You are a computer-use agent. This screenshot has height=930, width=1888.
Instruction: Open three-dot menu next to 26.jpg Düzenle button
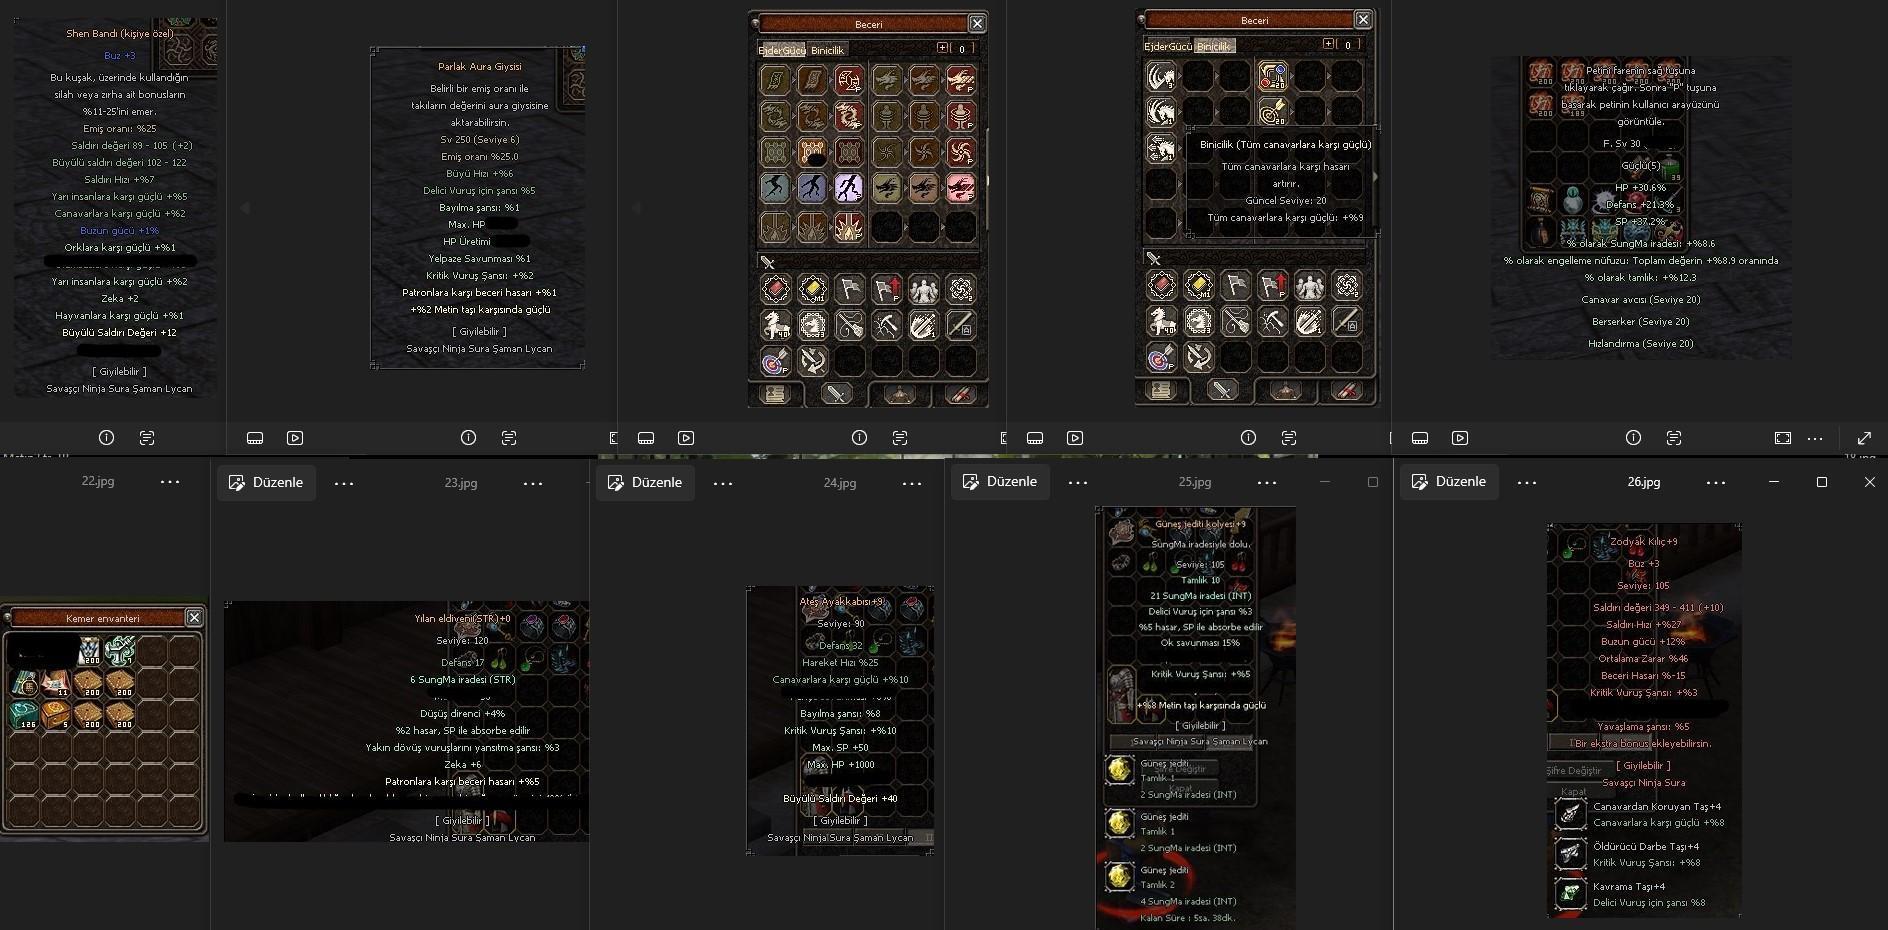coord(1526,482)
